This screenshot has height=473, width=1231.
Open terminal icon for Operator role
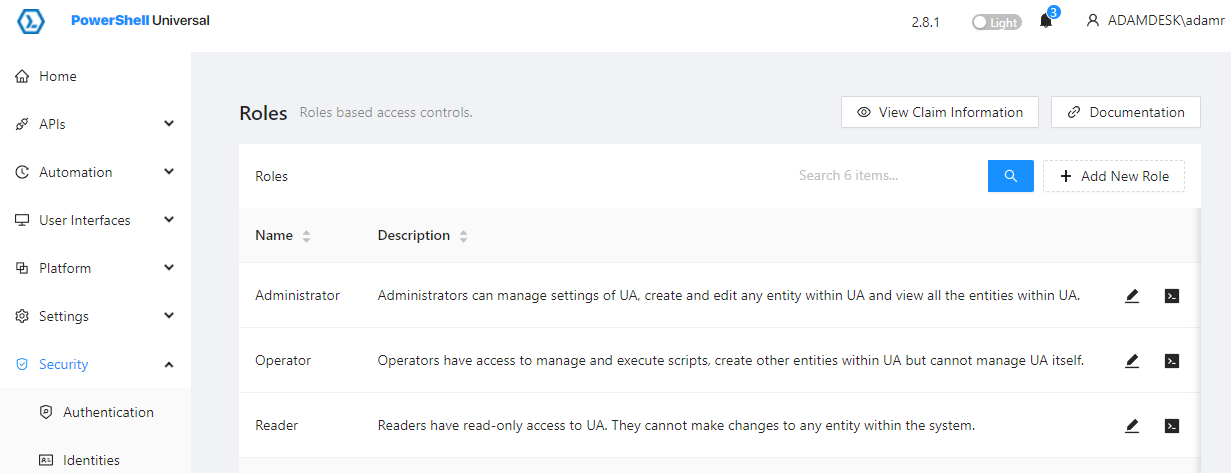(1172, 361)
